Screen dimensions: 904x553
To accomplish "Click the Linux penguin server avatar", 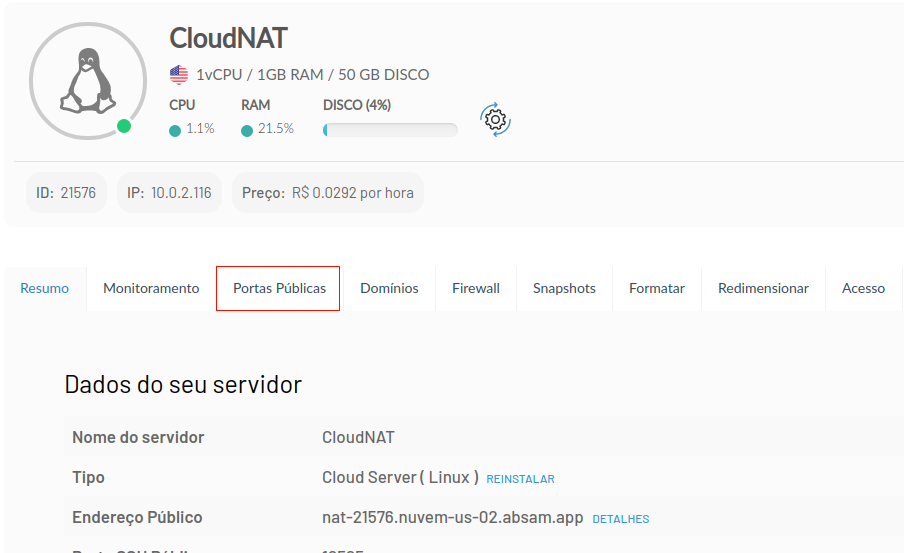I will coord(81,80).
